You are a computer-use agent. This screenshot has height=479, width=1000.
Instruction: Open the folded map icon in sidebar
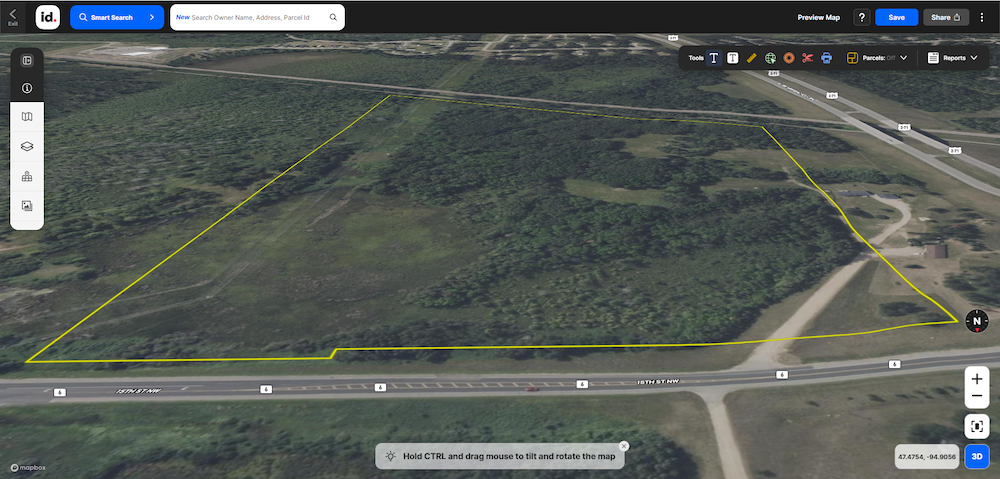click(27, 117)
